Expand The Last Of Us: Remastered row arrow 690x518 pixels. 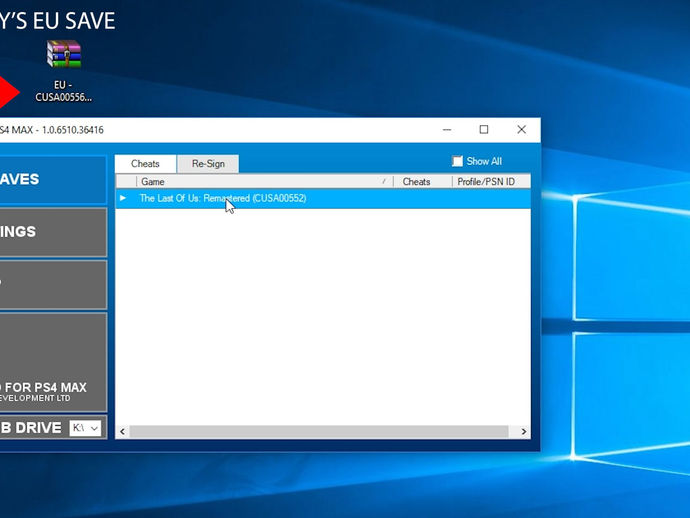pos(123,198)
